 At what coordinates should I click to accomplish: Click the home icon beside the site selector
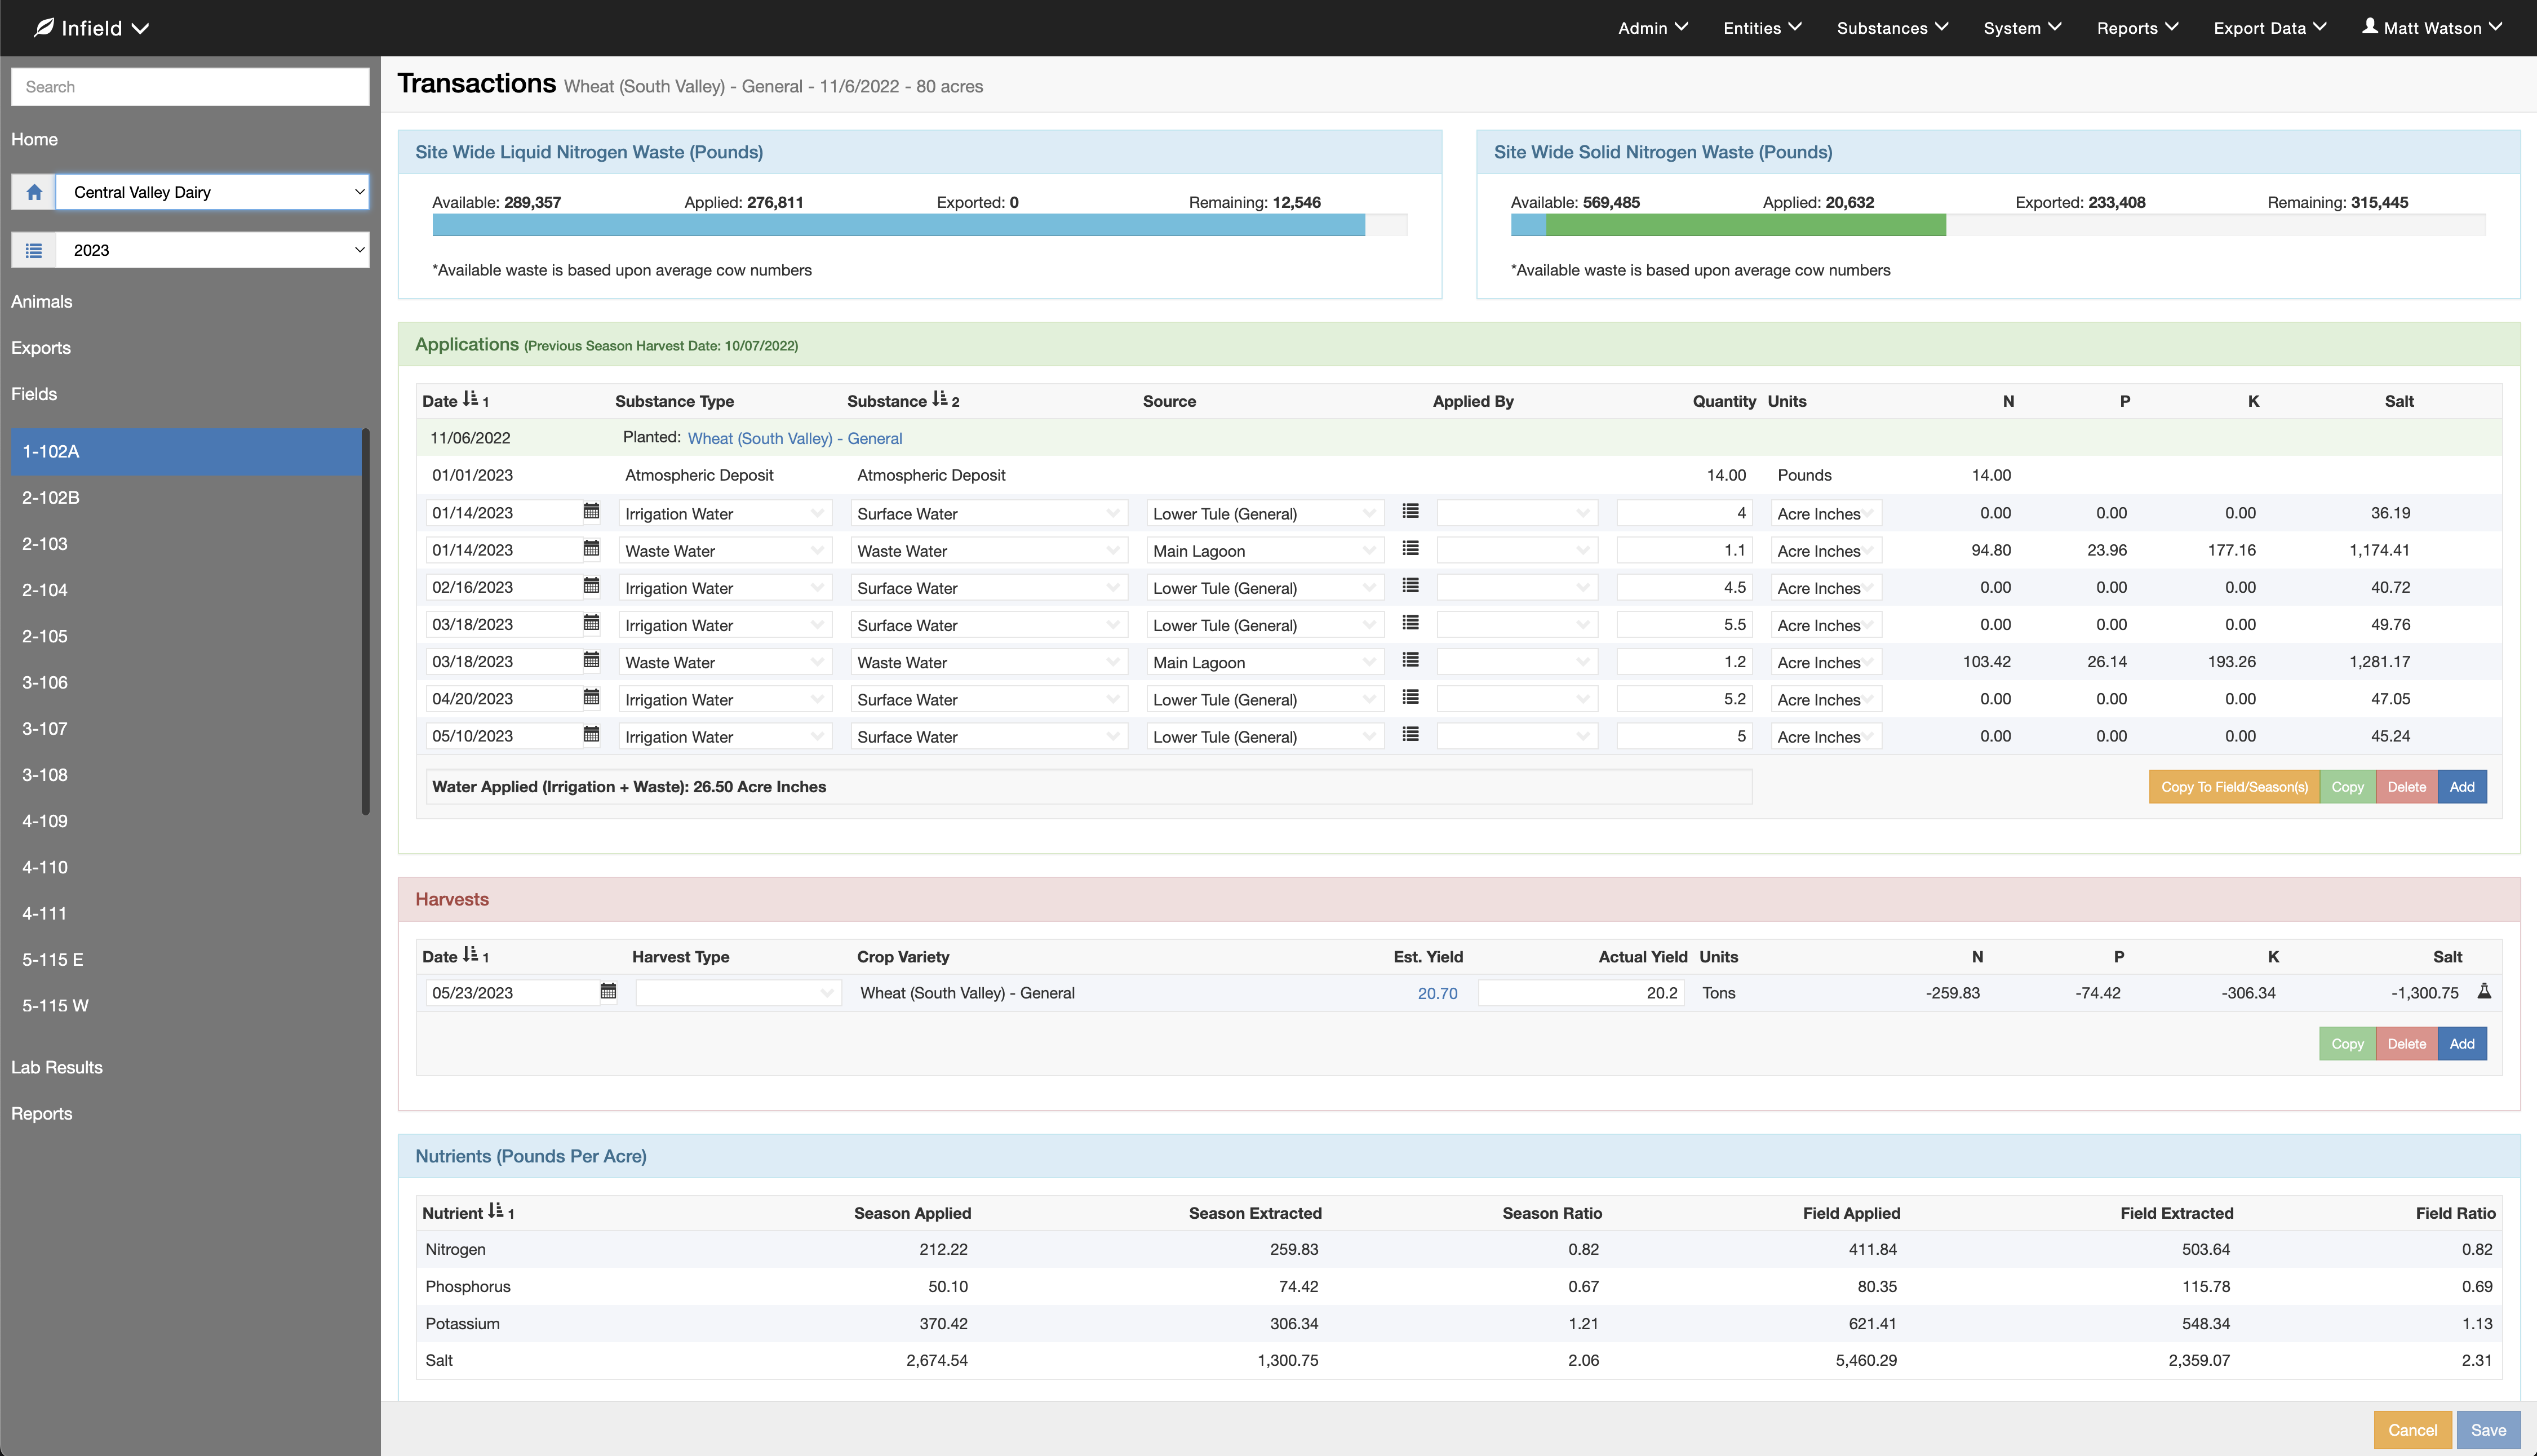pos(33,191)
